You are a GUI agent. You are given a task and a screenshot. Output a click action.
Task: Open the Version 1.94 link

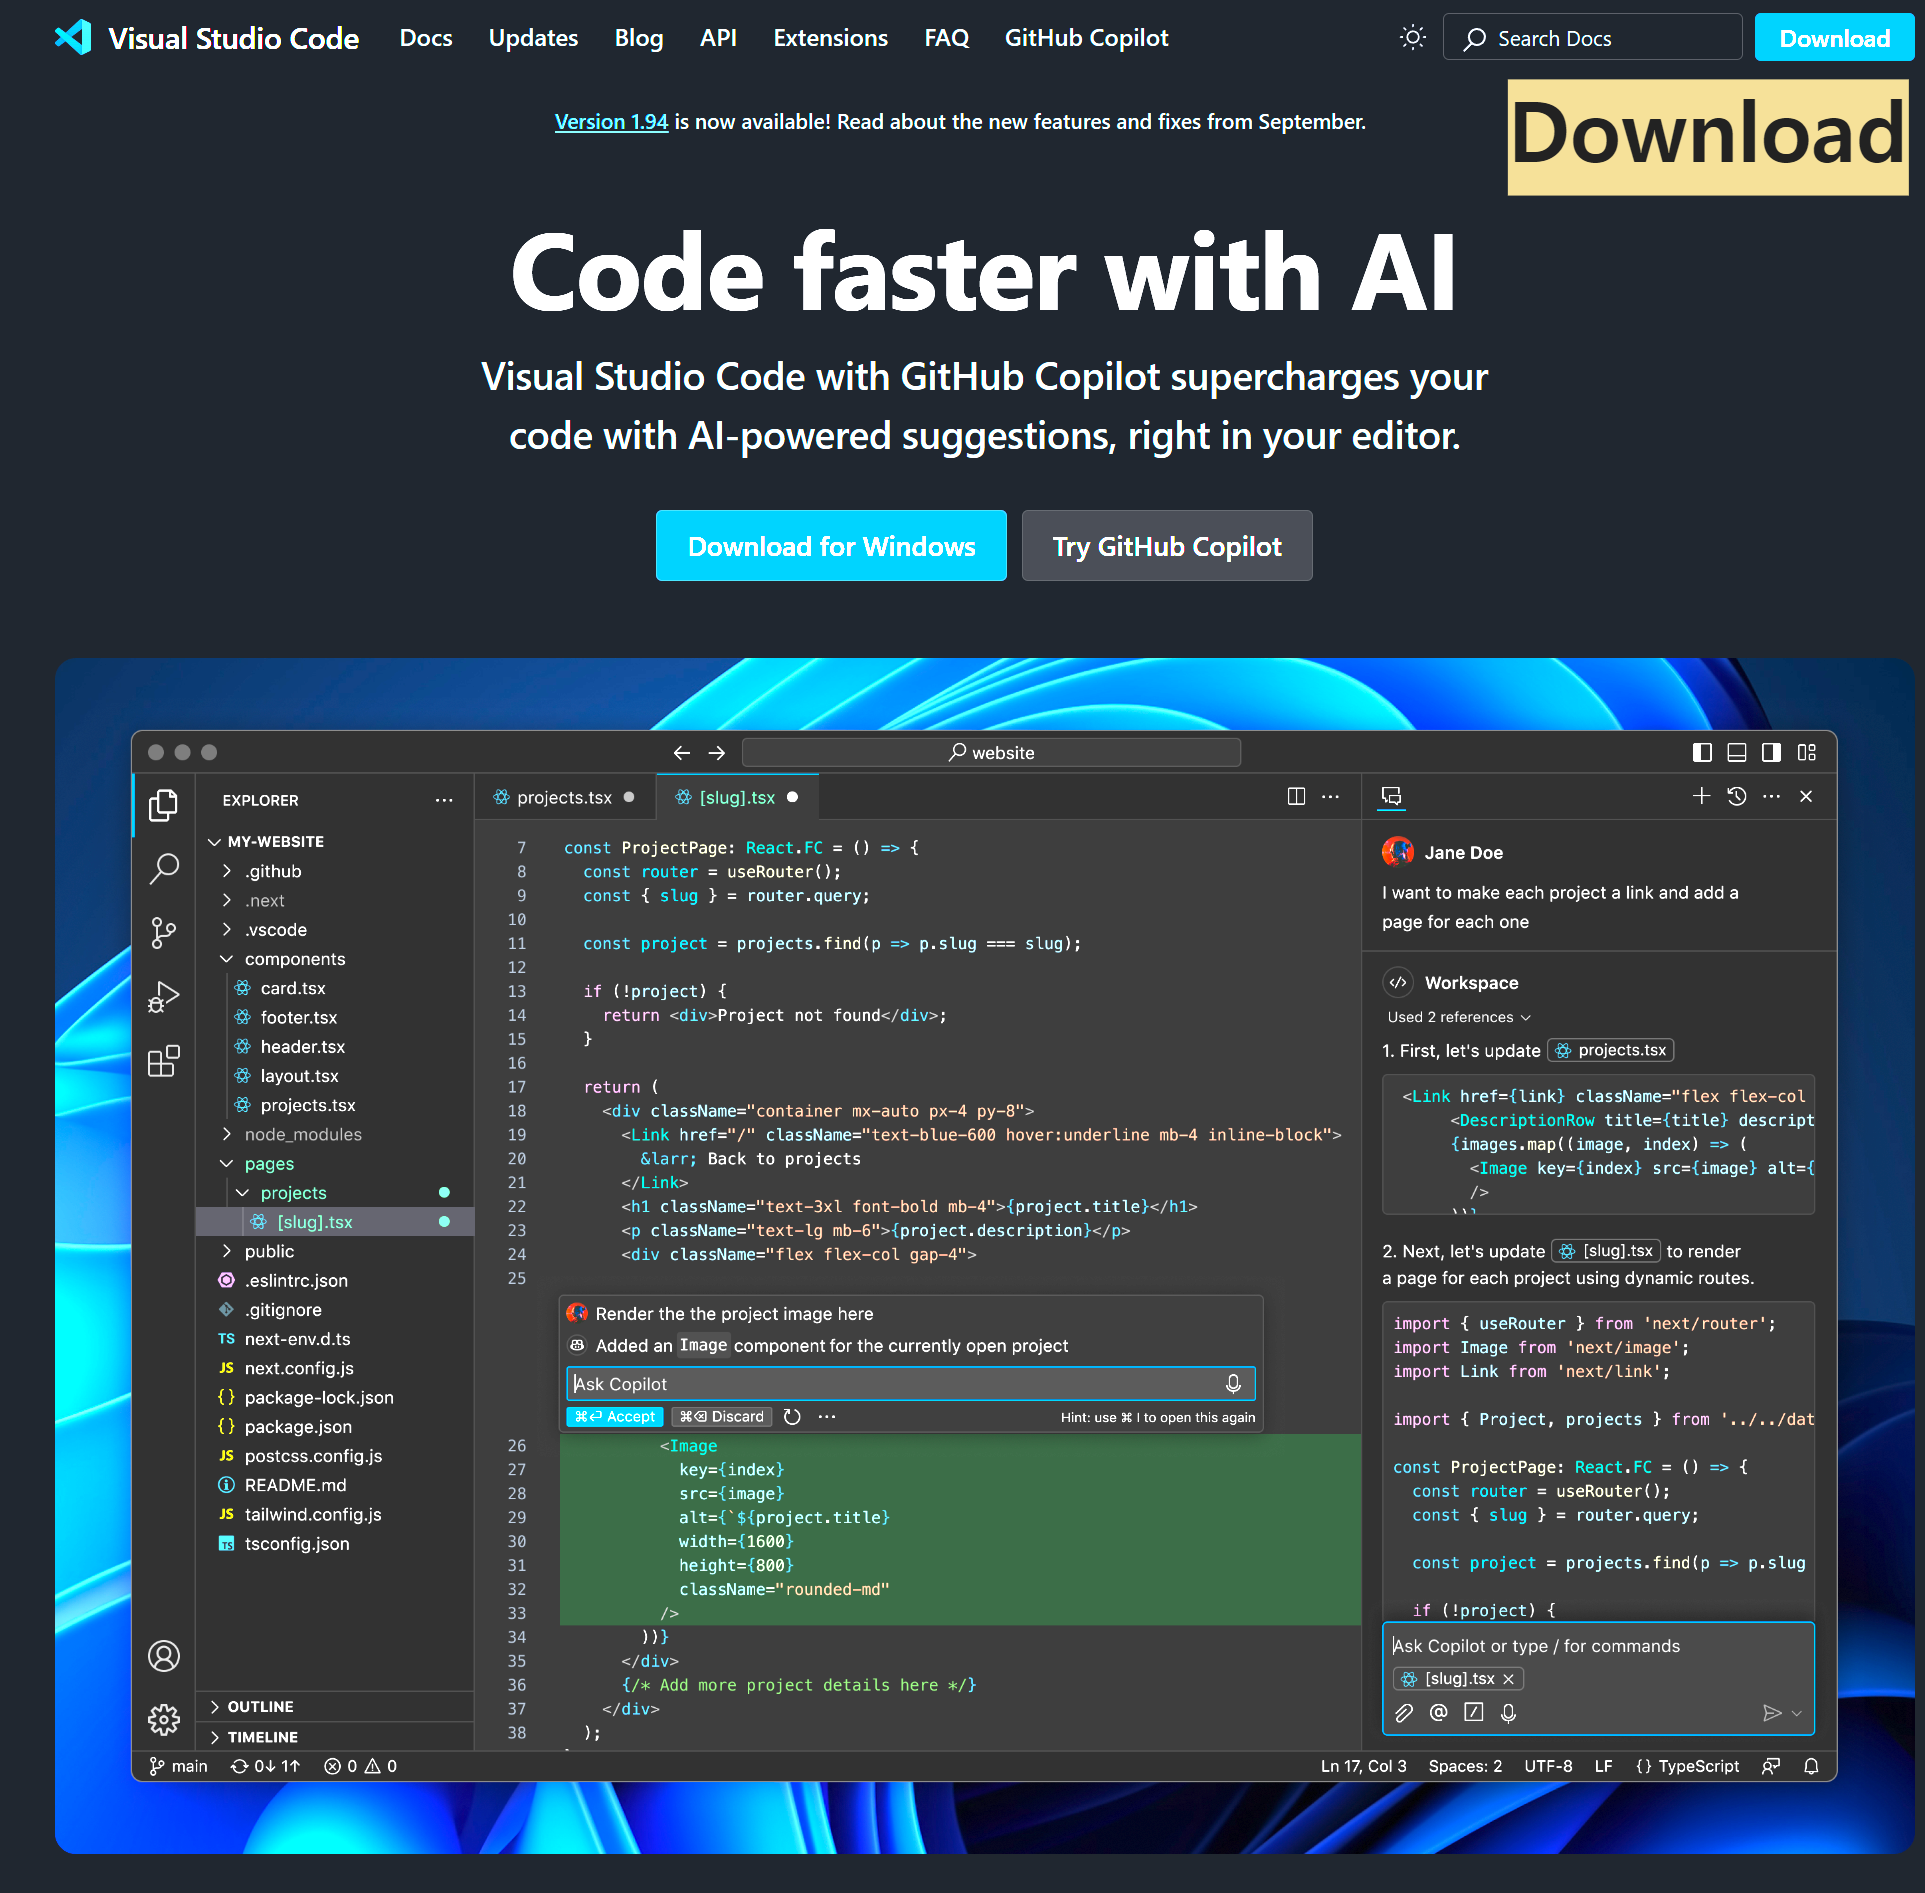tap(611, 122)
